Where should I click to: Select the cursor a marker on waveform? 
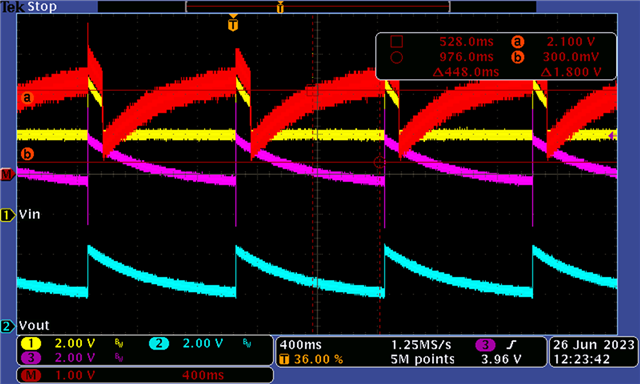click(x=27, y=98)
